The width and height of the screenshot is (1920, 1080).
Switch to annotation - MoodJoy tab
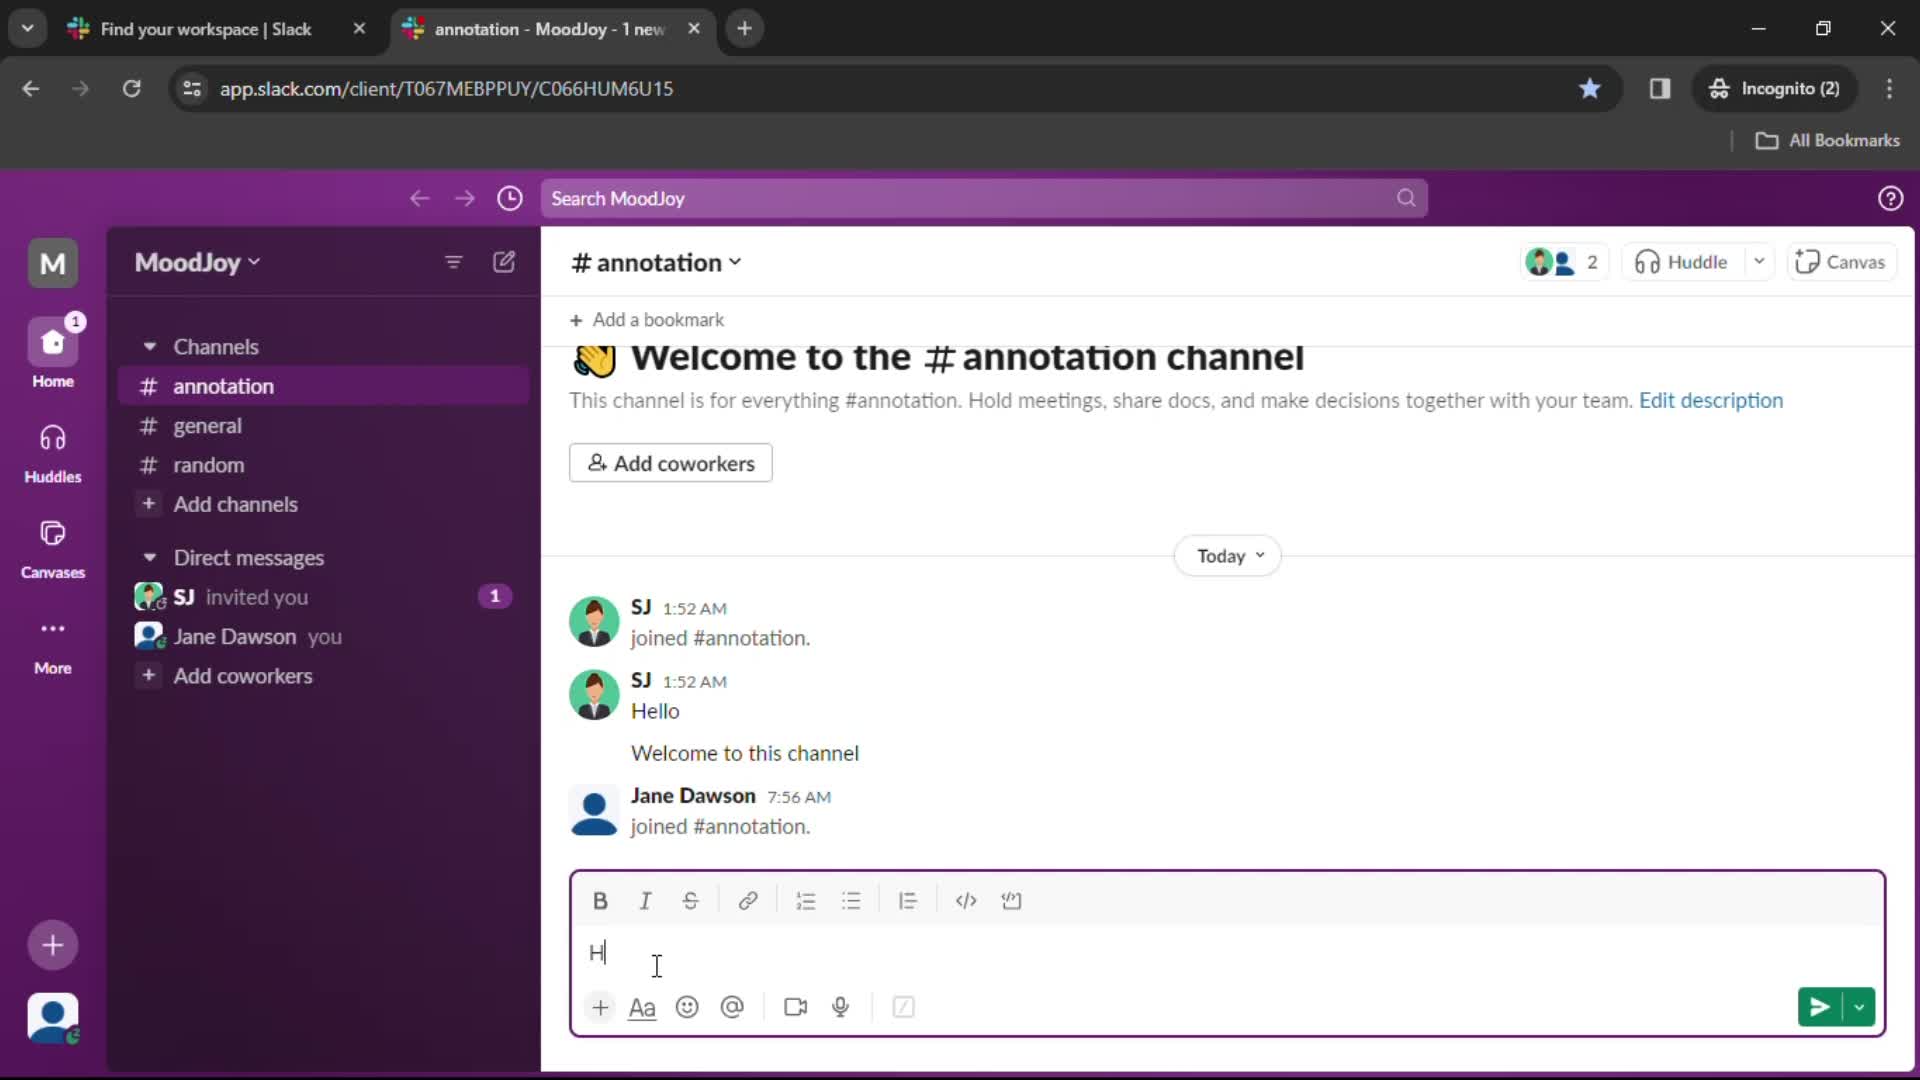[551, 29]
